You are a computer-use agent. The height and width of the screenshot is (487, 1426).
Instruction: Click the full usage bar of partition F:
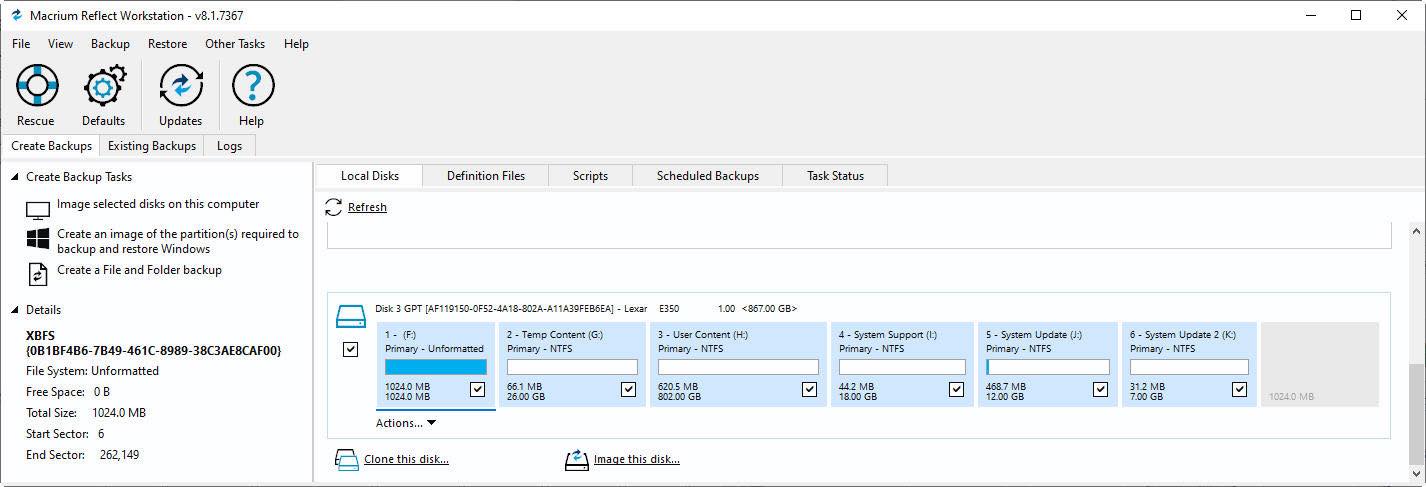tap(436, 367)
